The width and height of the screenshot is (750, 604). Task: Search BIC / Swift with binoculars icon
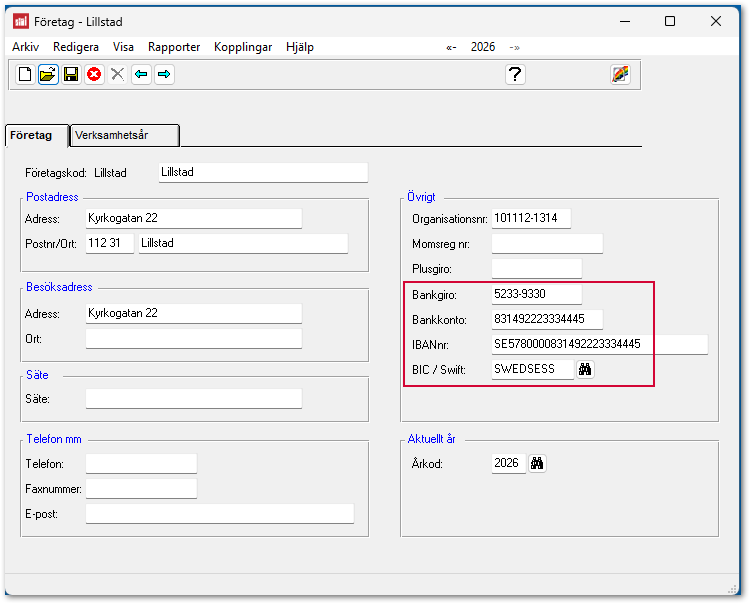tap(586, 369)
